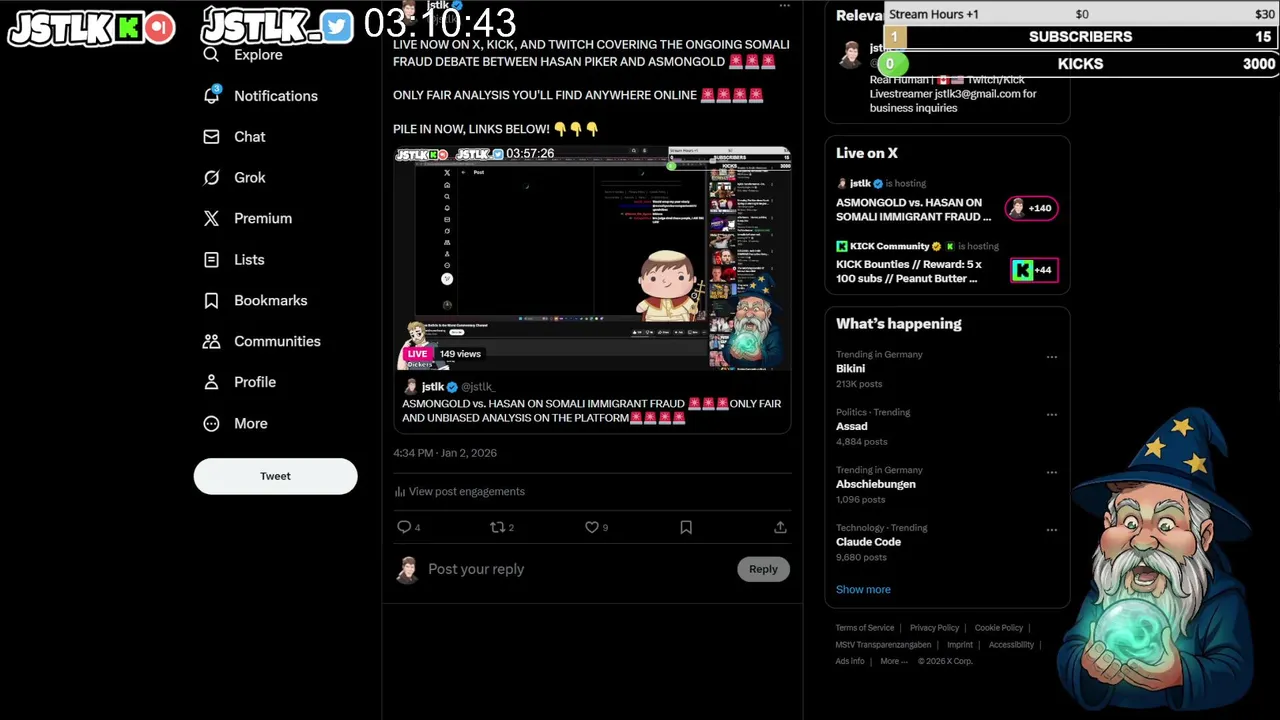Click the Chat envelope icon
Image resolution: width=1280 pixels, height=720 pixels.
(x=211, y=137)
